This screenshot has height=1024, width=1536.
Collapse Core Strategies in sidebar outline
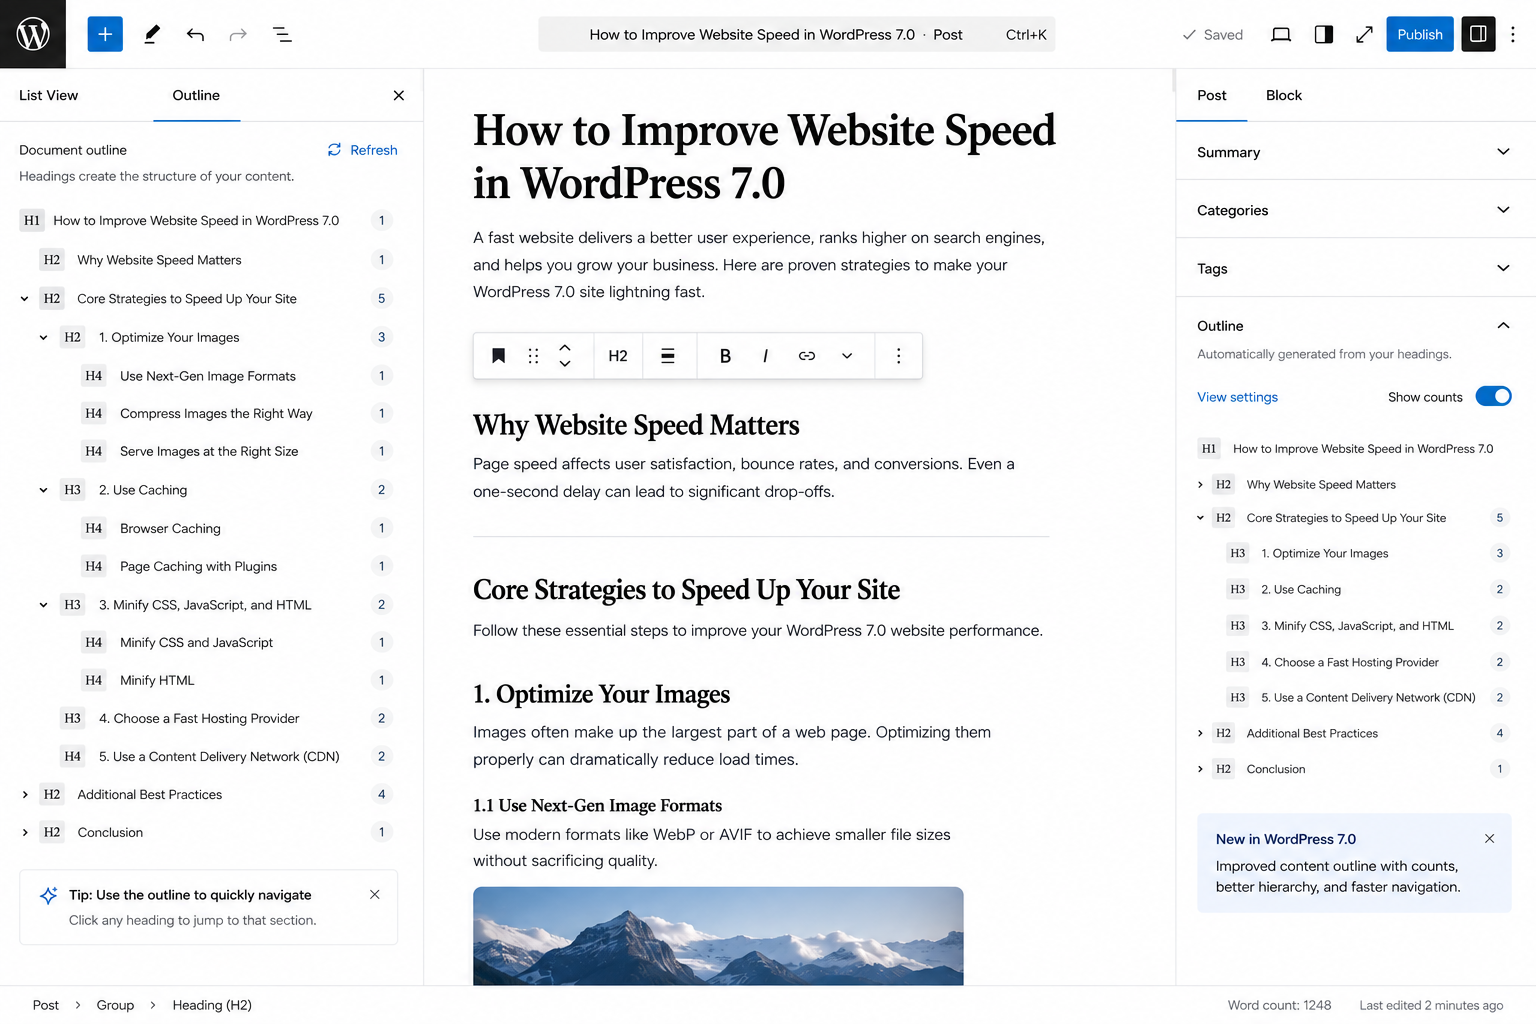[x=1201, y=518]
